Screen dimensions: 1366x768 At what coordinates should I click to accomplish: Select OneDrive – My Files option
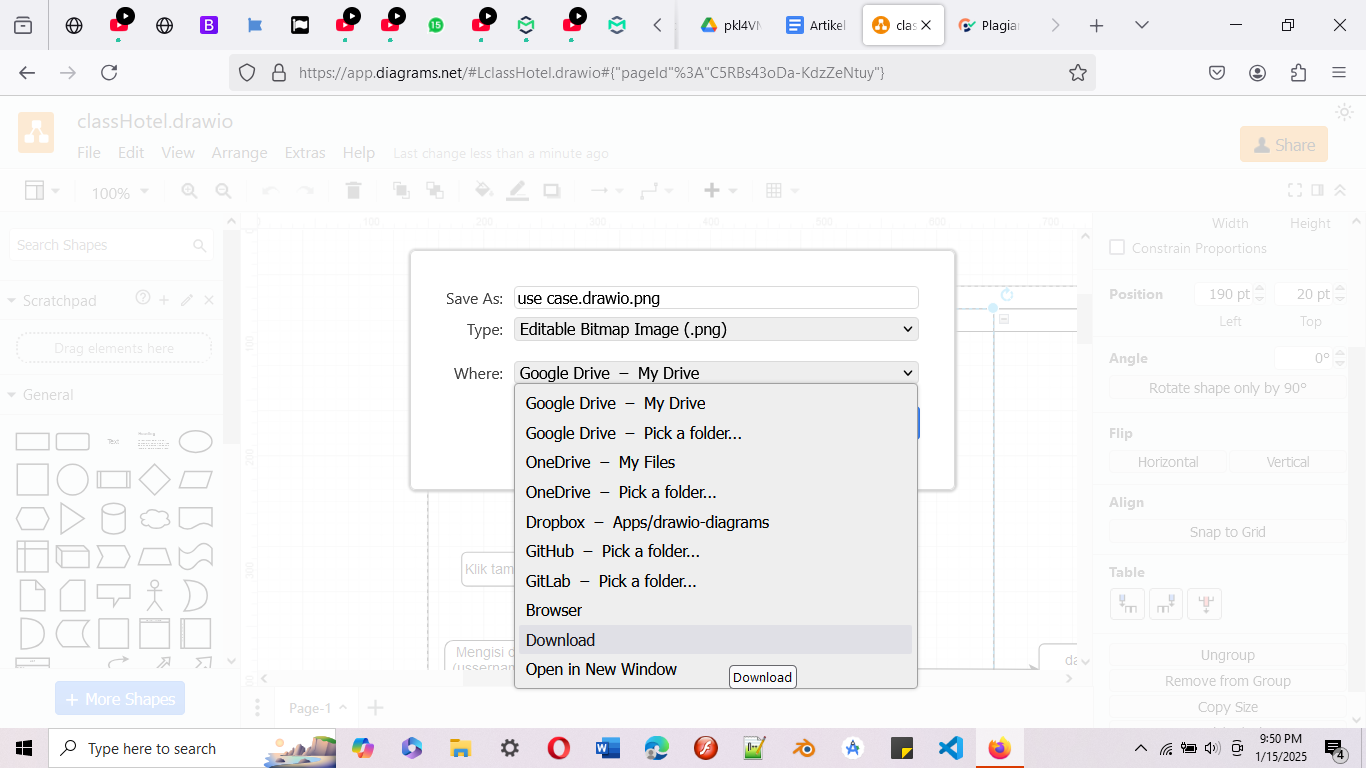715,462
